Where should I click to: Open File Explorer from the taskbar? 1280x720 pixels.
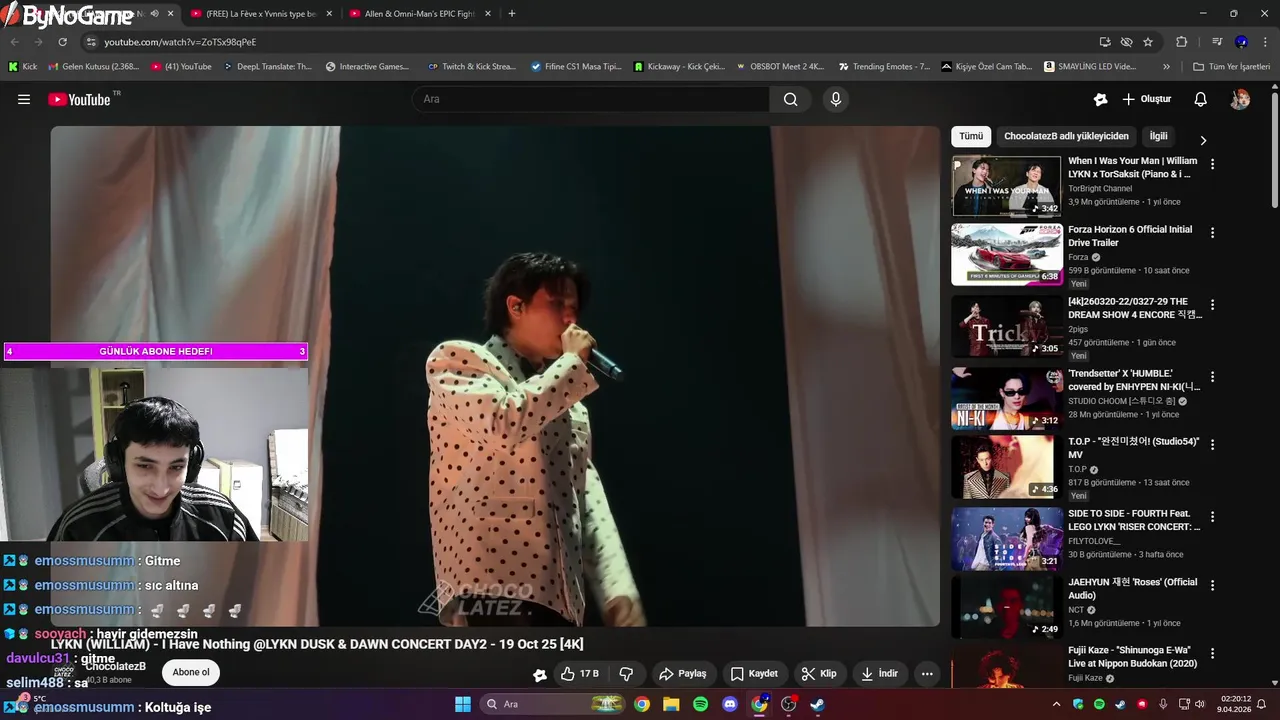coord(671,704)
